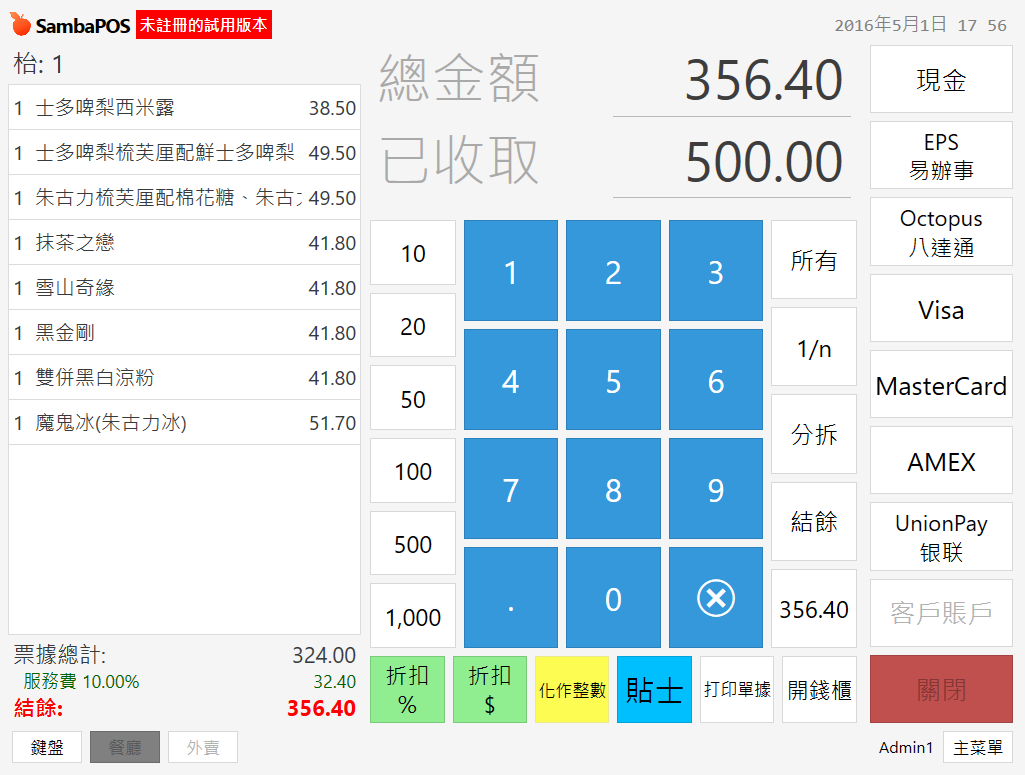Click the SambaPOS logo icon

click(21, 25)
